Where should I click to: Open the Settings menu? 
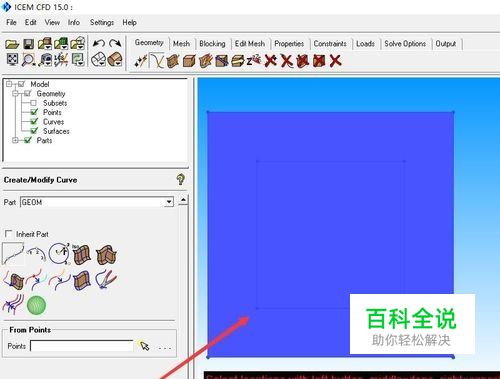pos(102,23)
